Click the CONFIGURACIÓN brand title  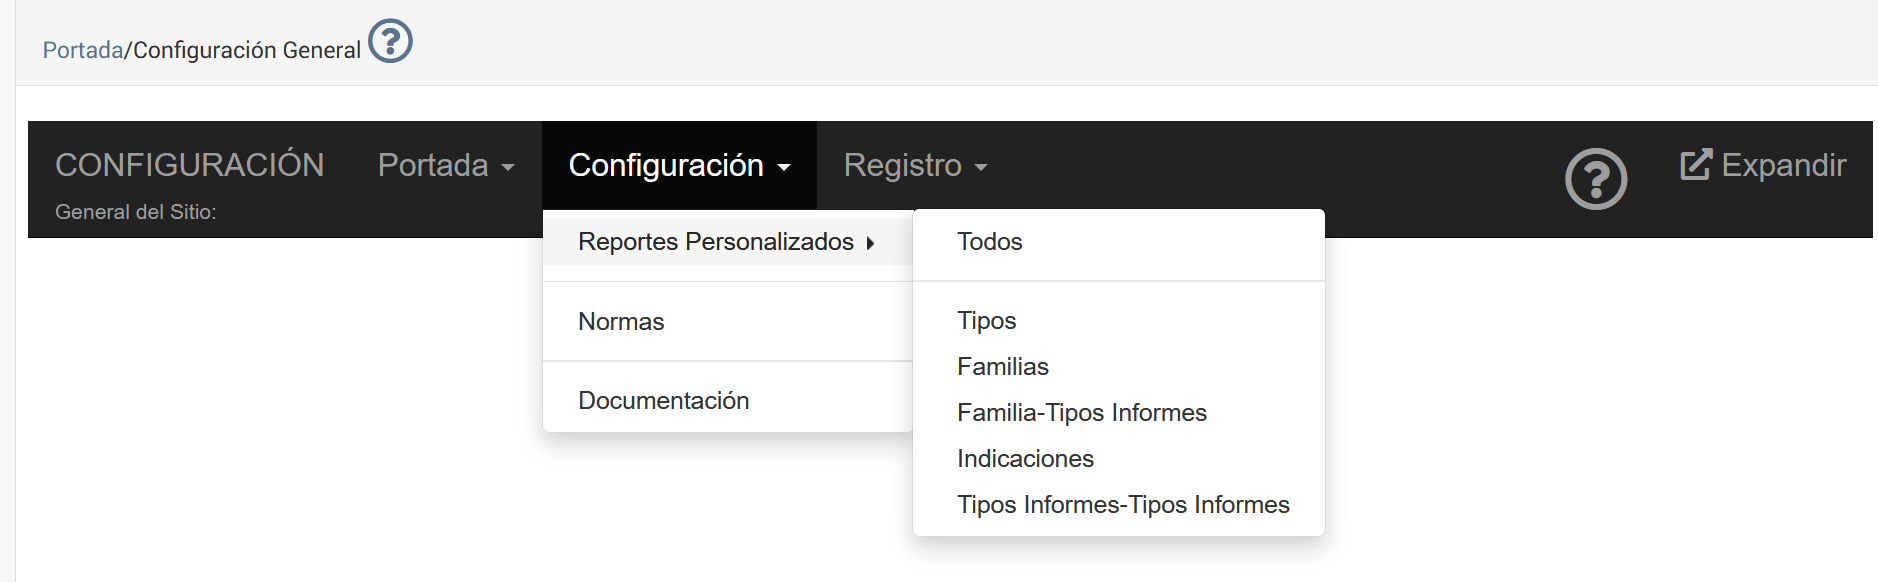(x=189, y=165)
